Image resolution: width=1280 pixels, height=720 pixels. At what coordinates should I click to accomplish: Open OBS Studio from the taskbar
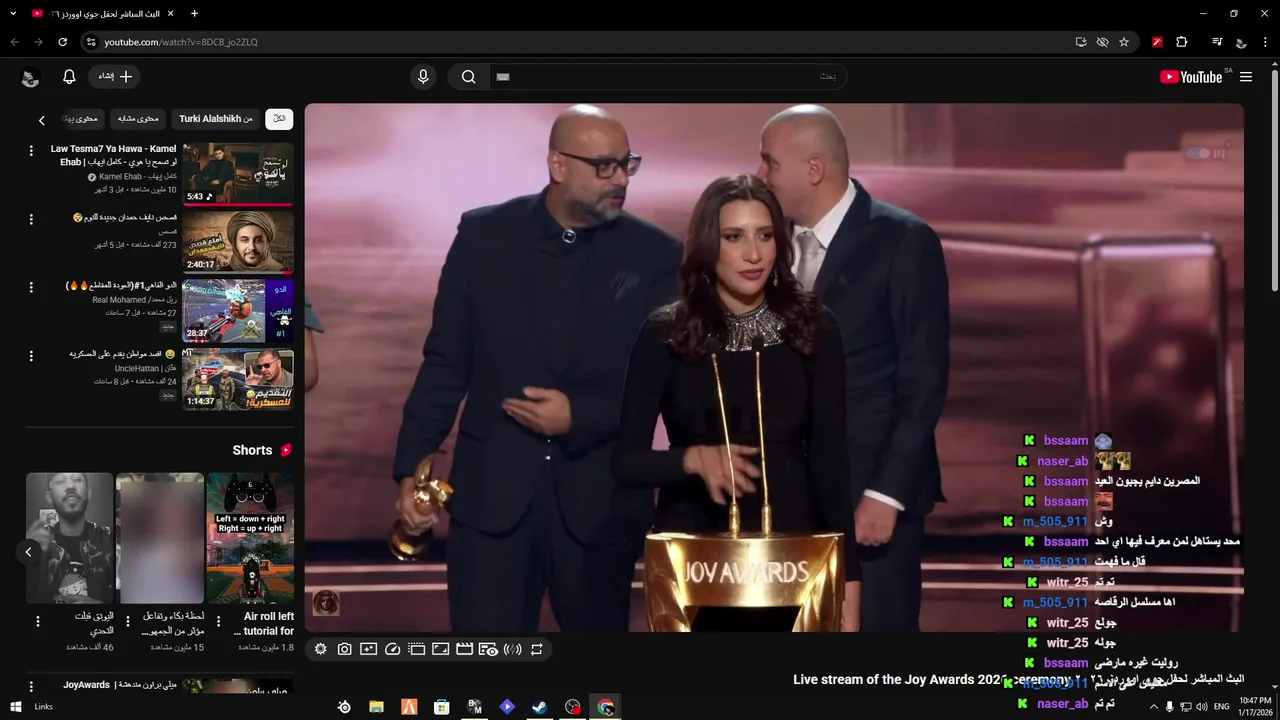[x=572, y=707]
